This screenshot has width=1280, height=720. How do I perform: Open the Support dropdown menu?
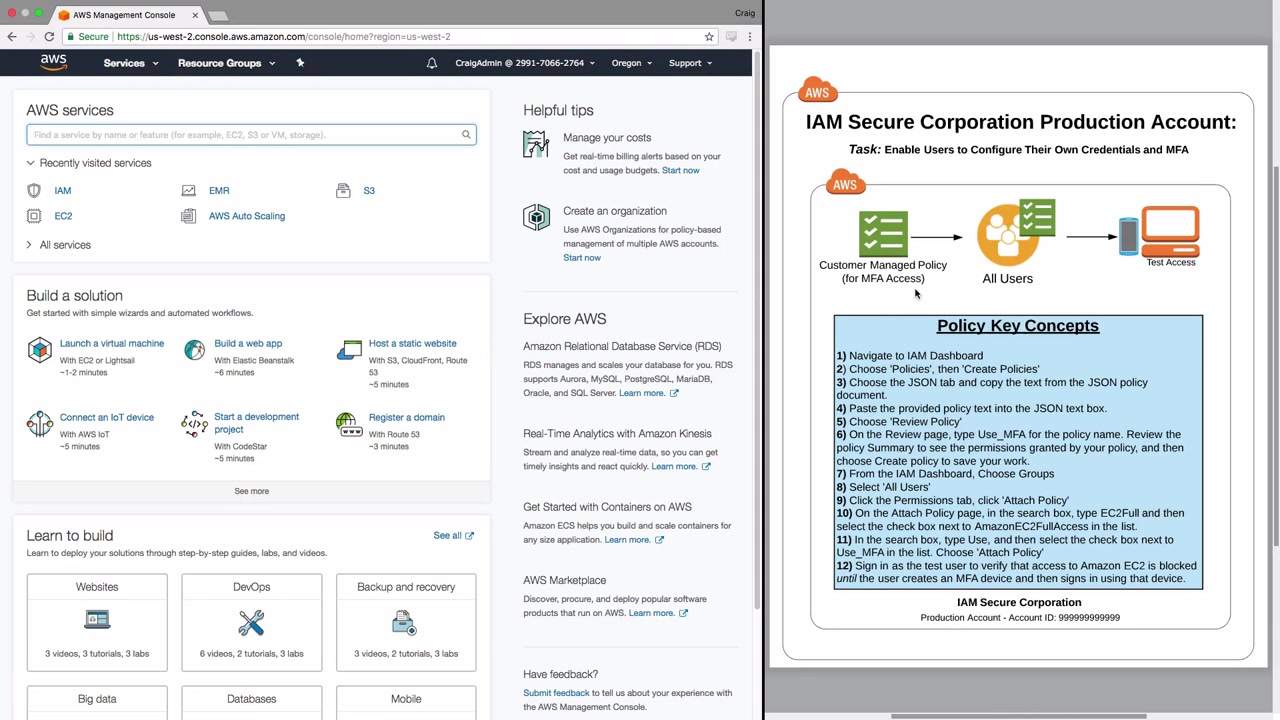coord(690,63)
